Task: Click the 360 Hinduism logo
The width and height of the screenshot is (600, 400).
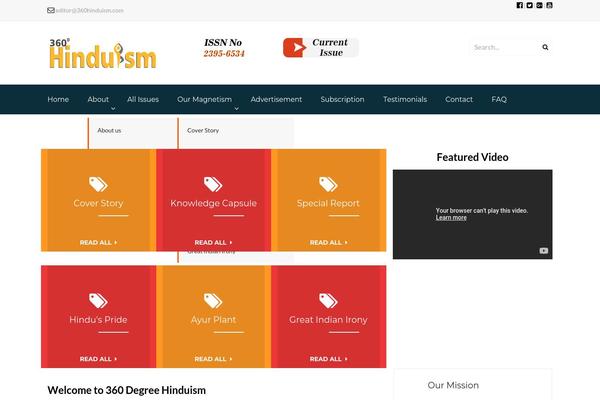Action: pyautogui.click(x=103, y=54)
